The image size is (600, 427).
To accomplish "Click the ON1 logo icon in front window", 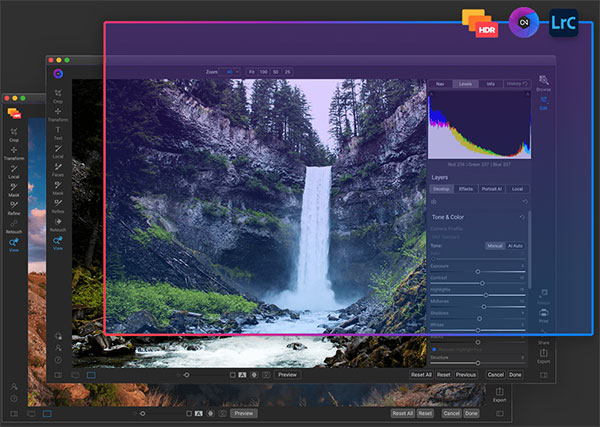I will 58,73.
